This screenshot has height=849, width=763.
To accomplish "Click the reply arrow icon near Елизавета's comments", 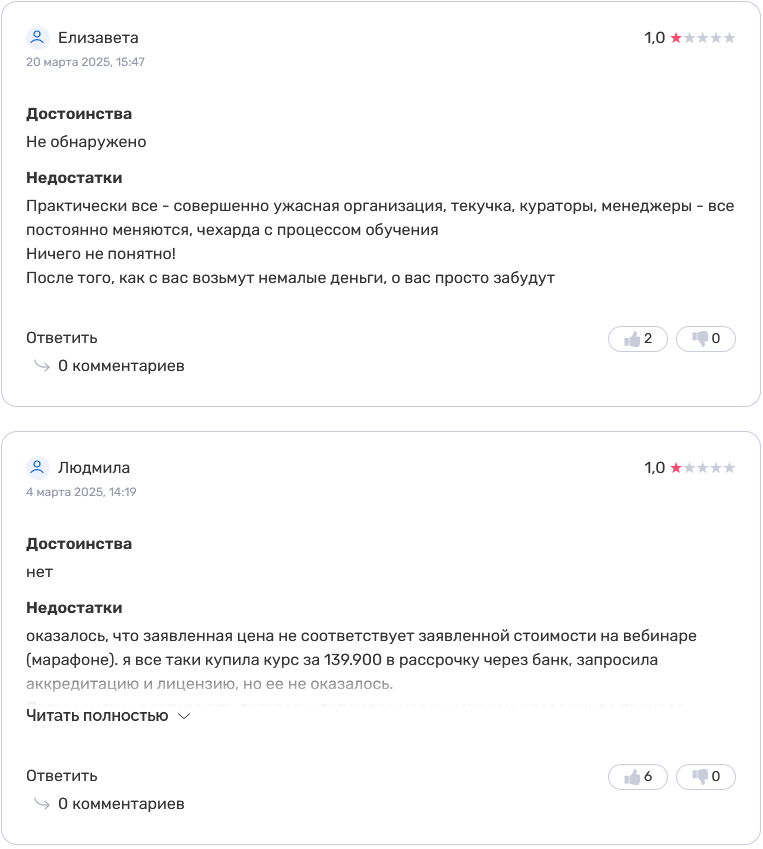I will (41, 366).
